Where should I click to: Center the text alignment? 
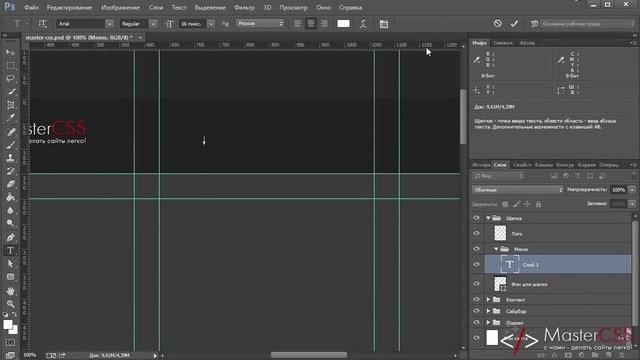[x=311, y=24]
